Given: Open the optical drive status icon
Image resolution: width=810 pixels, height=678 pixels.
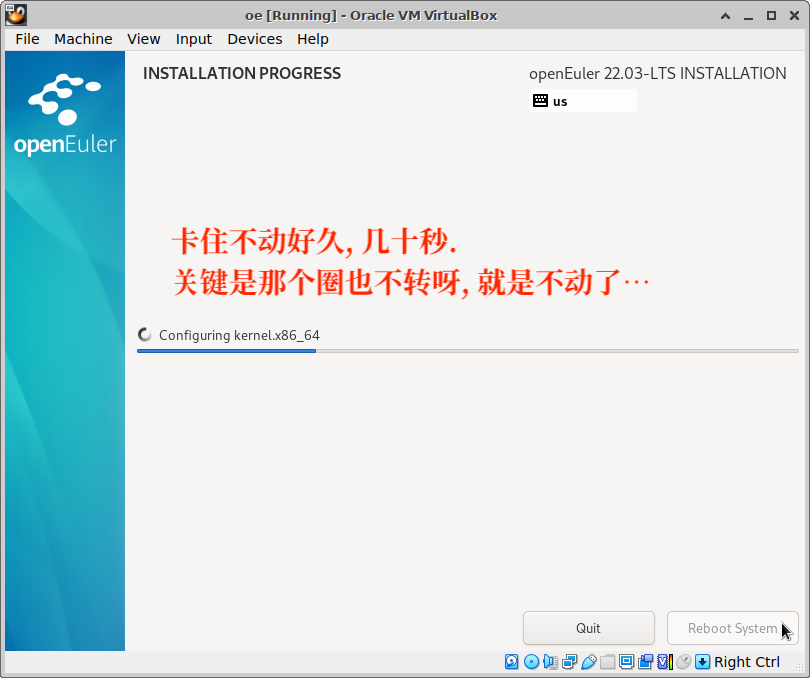Looking at the screenshot, I should [x=531, y=662].
